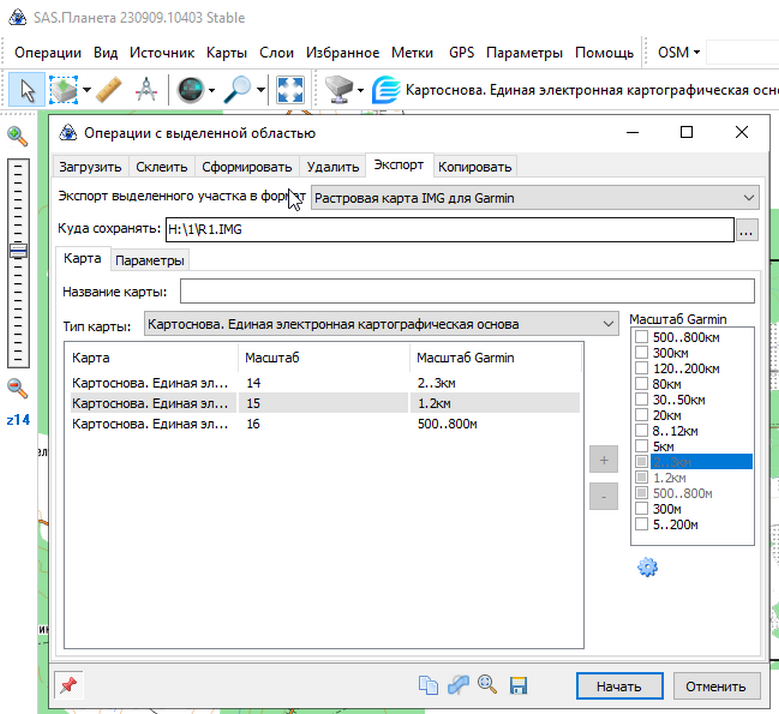Image resolution: width=779 pixels, height=714 pixels.
Task: Switch to the Параметры tab
Action: point(150,260)
